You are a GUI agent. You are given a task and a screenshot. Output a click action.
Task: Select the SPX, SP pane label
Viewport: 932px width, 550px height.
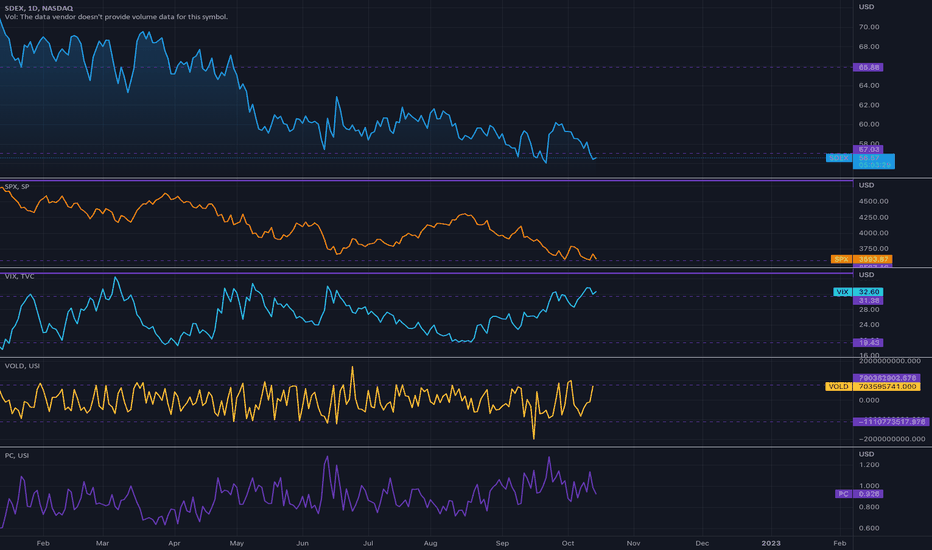[x=17, y=187]
